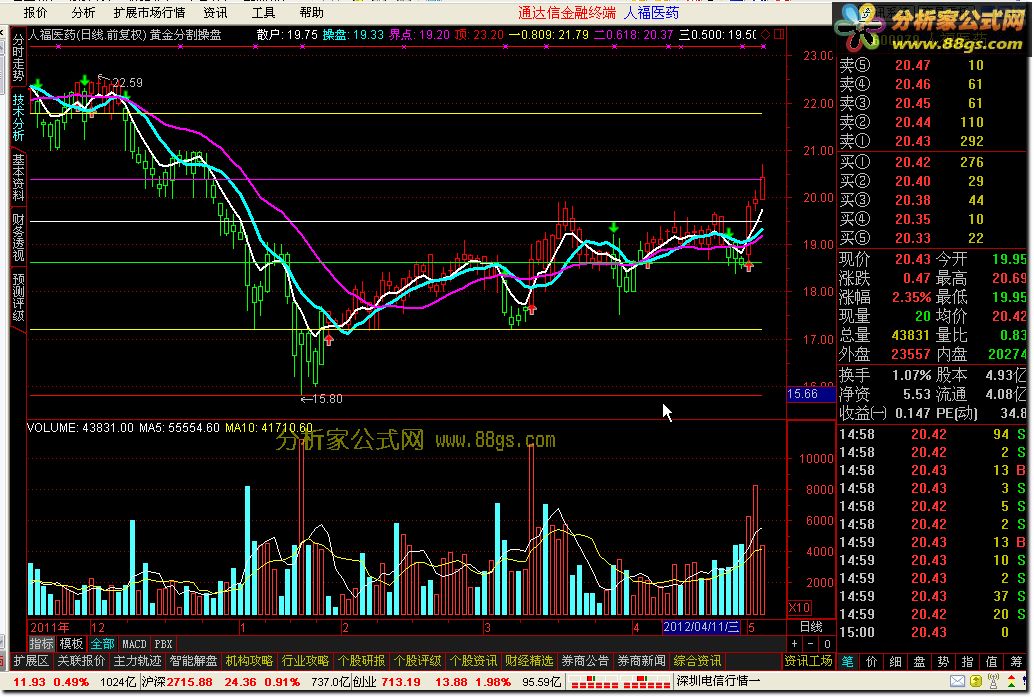Open the 资讯 menu
Viewport: 1034px width, 697px height.
point(215,13)
